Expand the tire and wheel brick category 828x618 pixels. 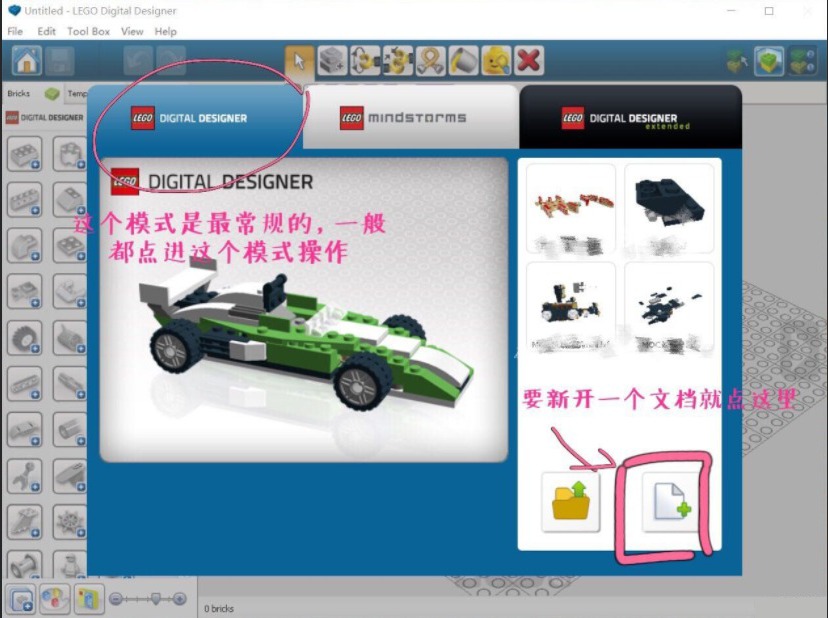(24, 339)
